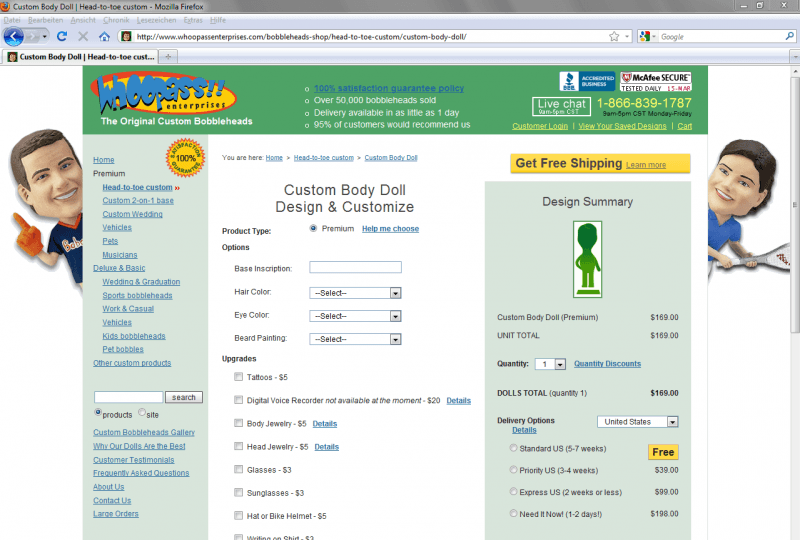Screen dimensions: 800x540
Task: Open the Lesezeichen menu
Action: click(x=156, y=20)
